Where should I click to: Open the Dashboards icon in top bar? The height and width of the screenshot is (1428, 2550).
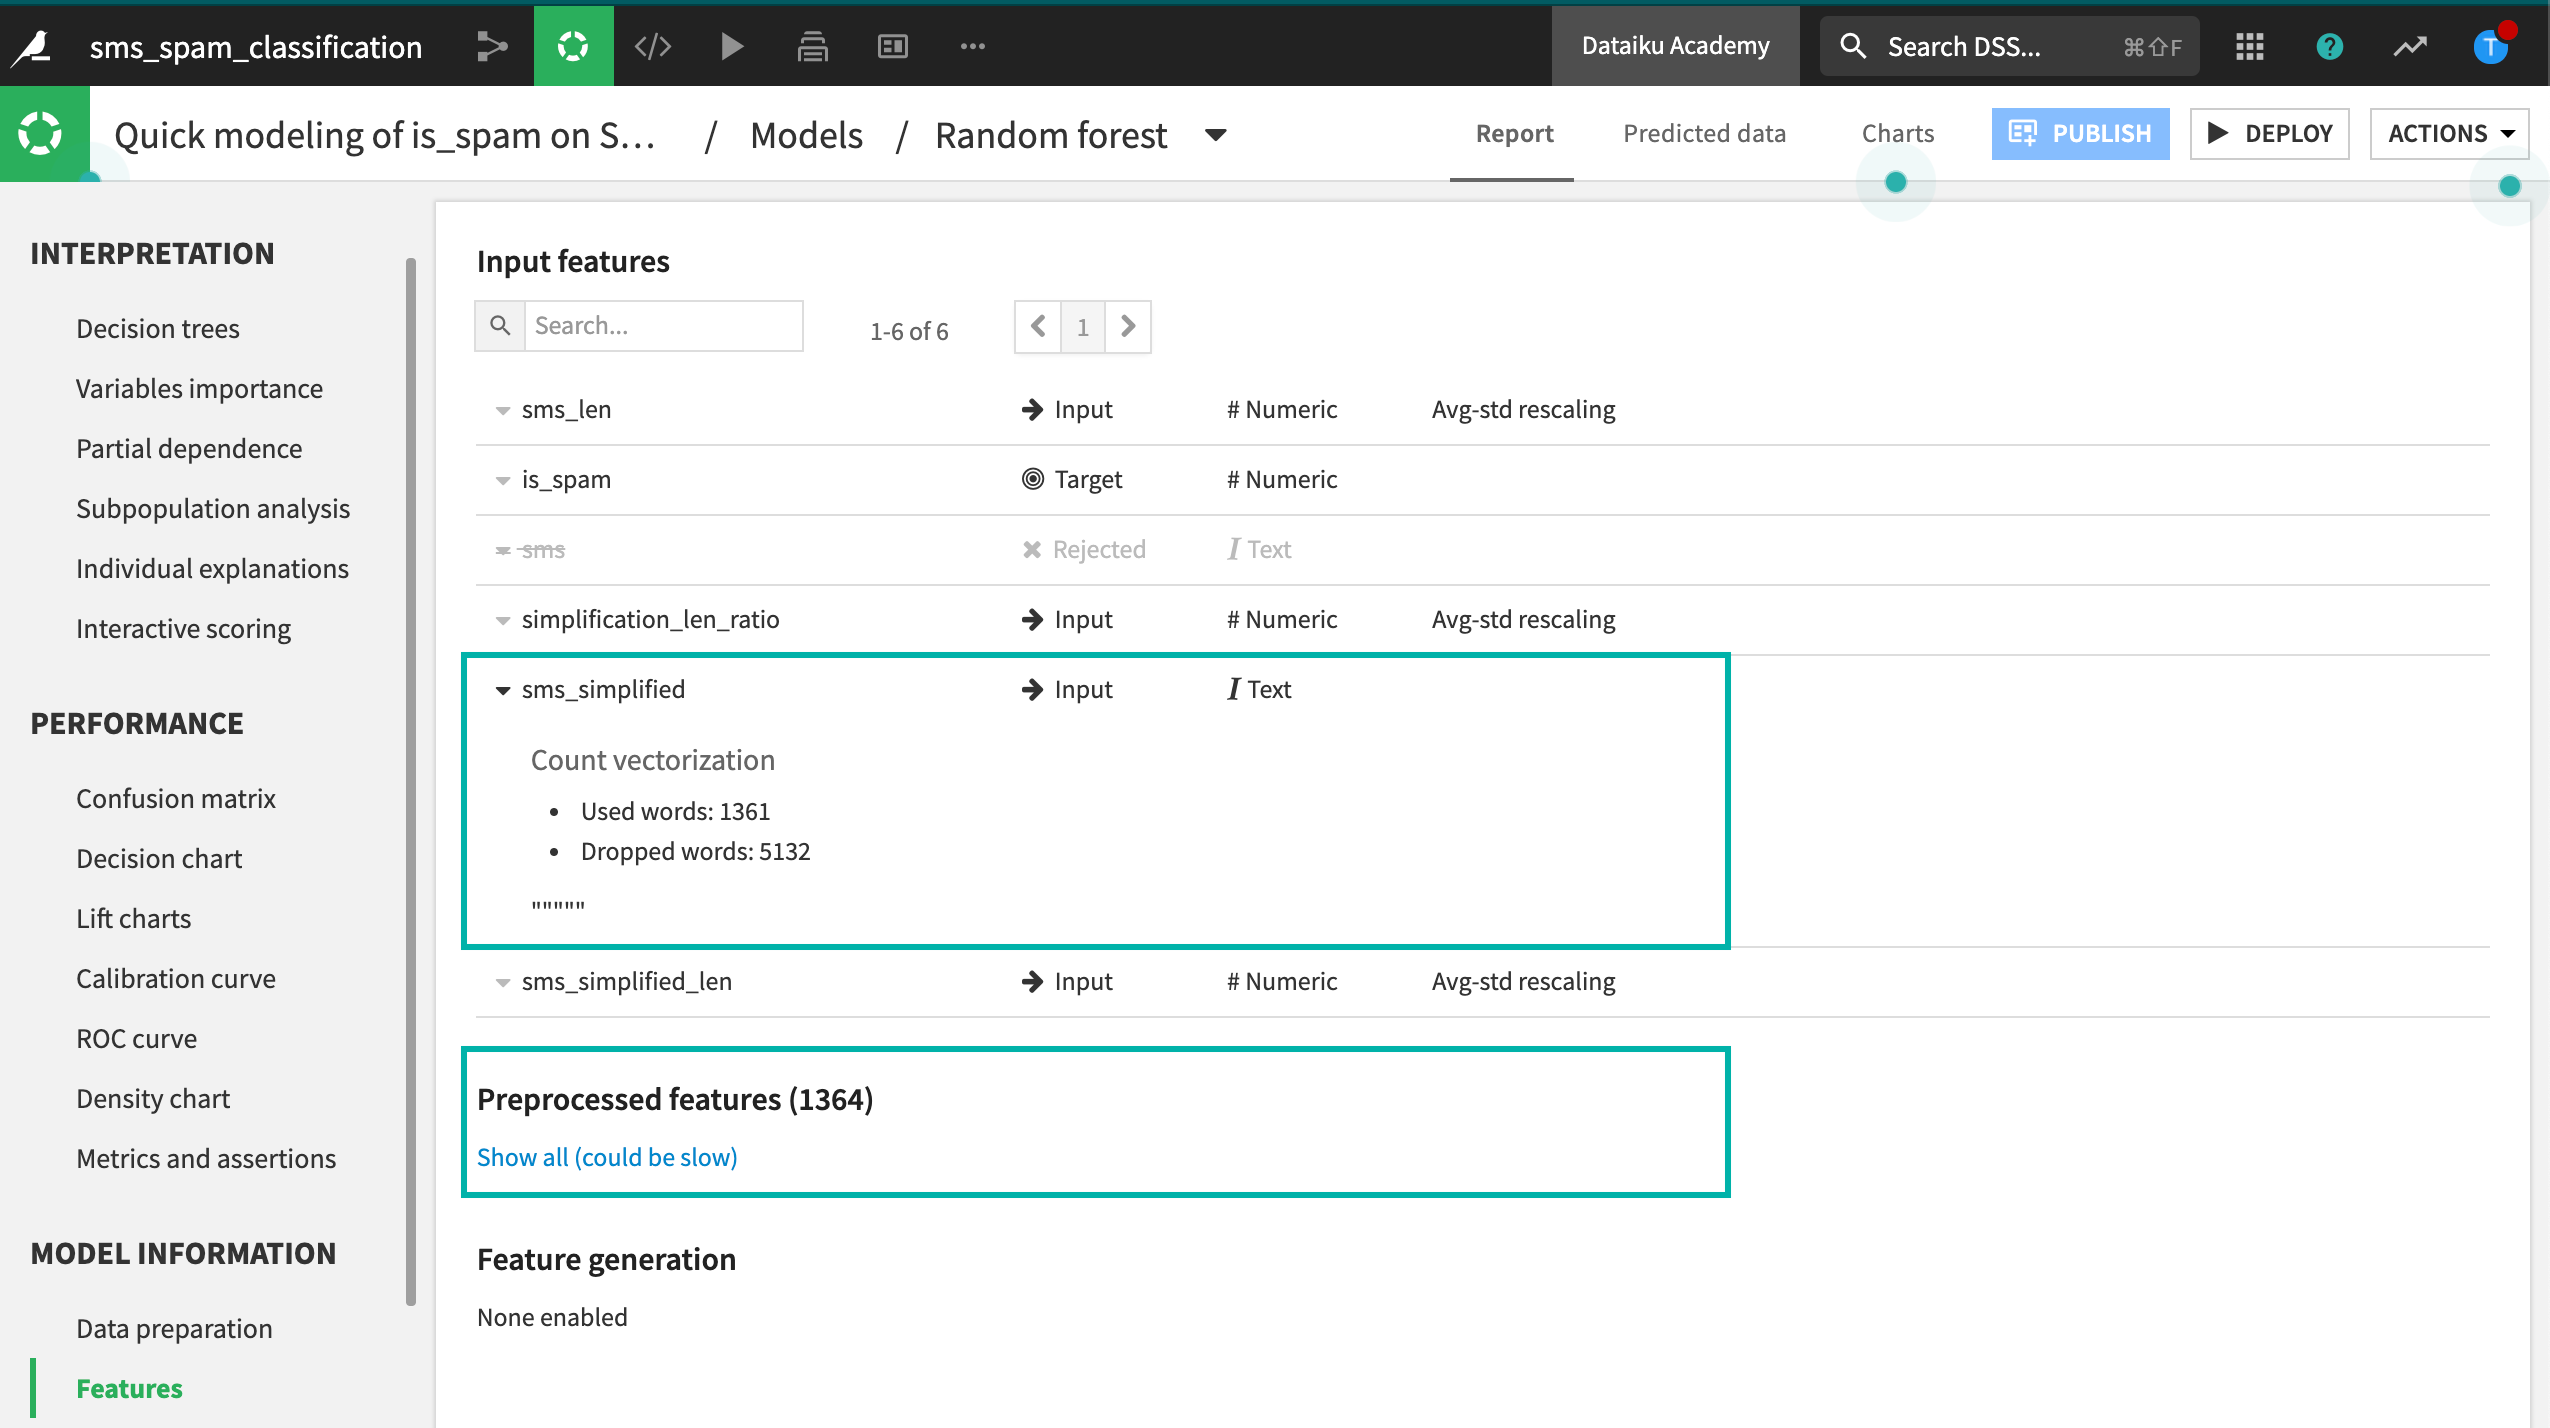tap(892, 46)
